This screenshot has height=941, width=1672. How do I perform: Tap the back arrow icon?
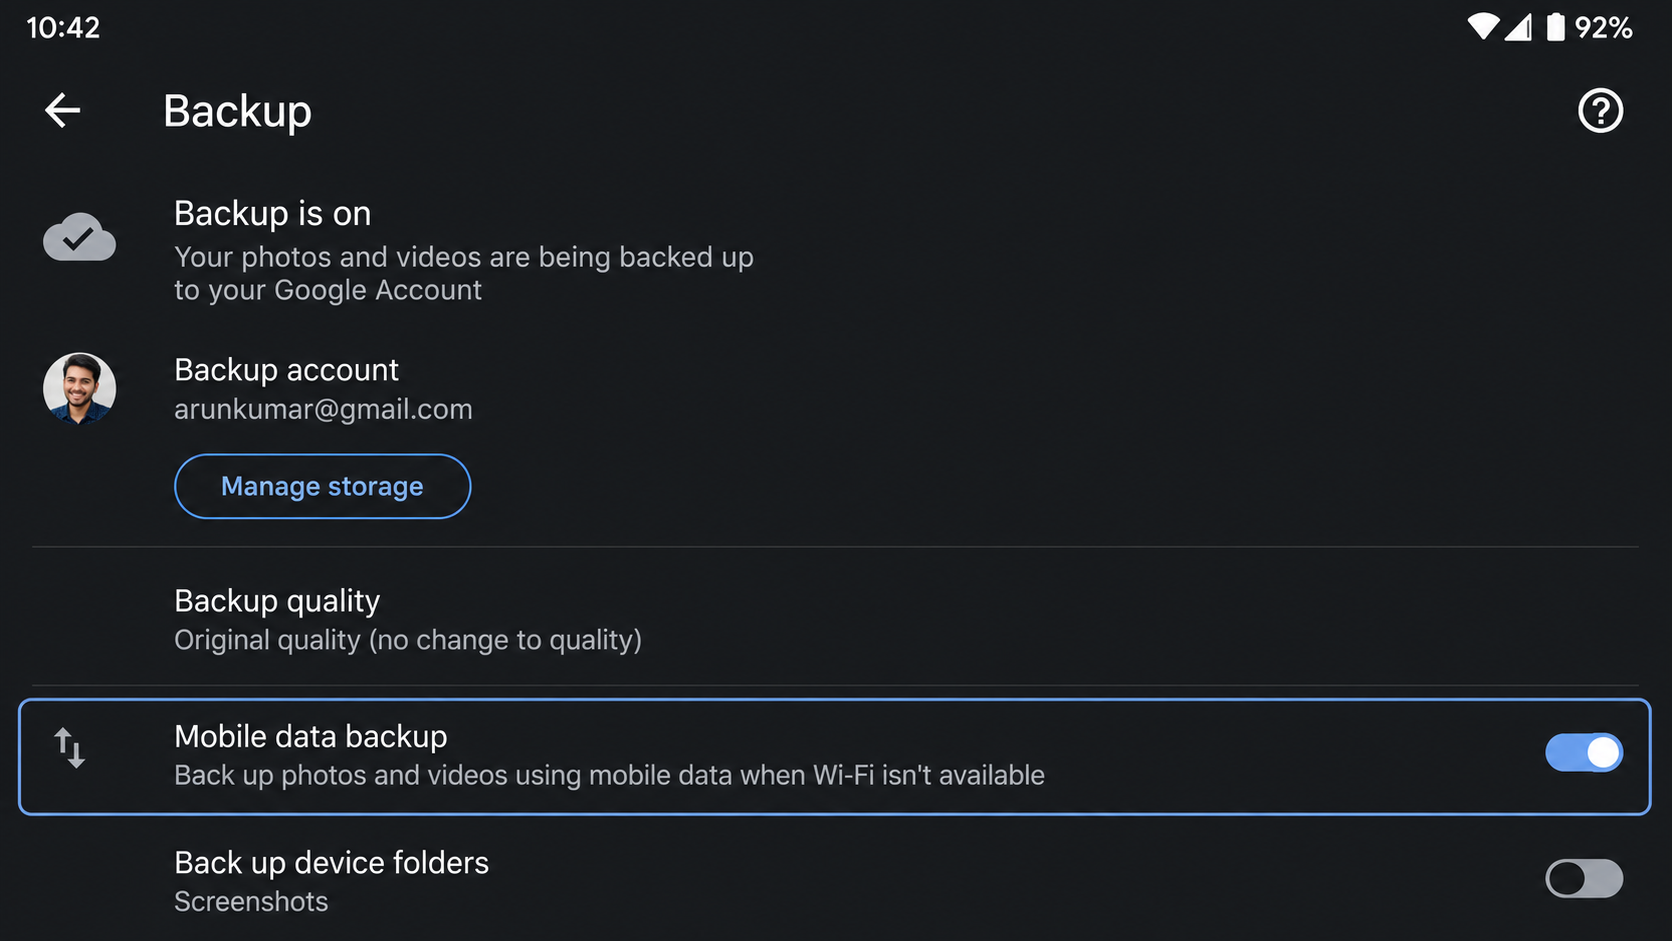(x=62, y=110)
